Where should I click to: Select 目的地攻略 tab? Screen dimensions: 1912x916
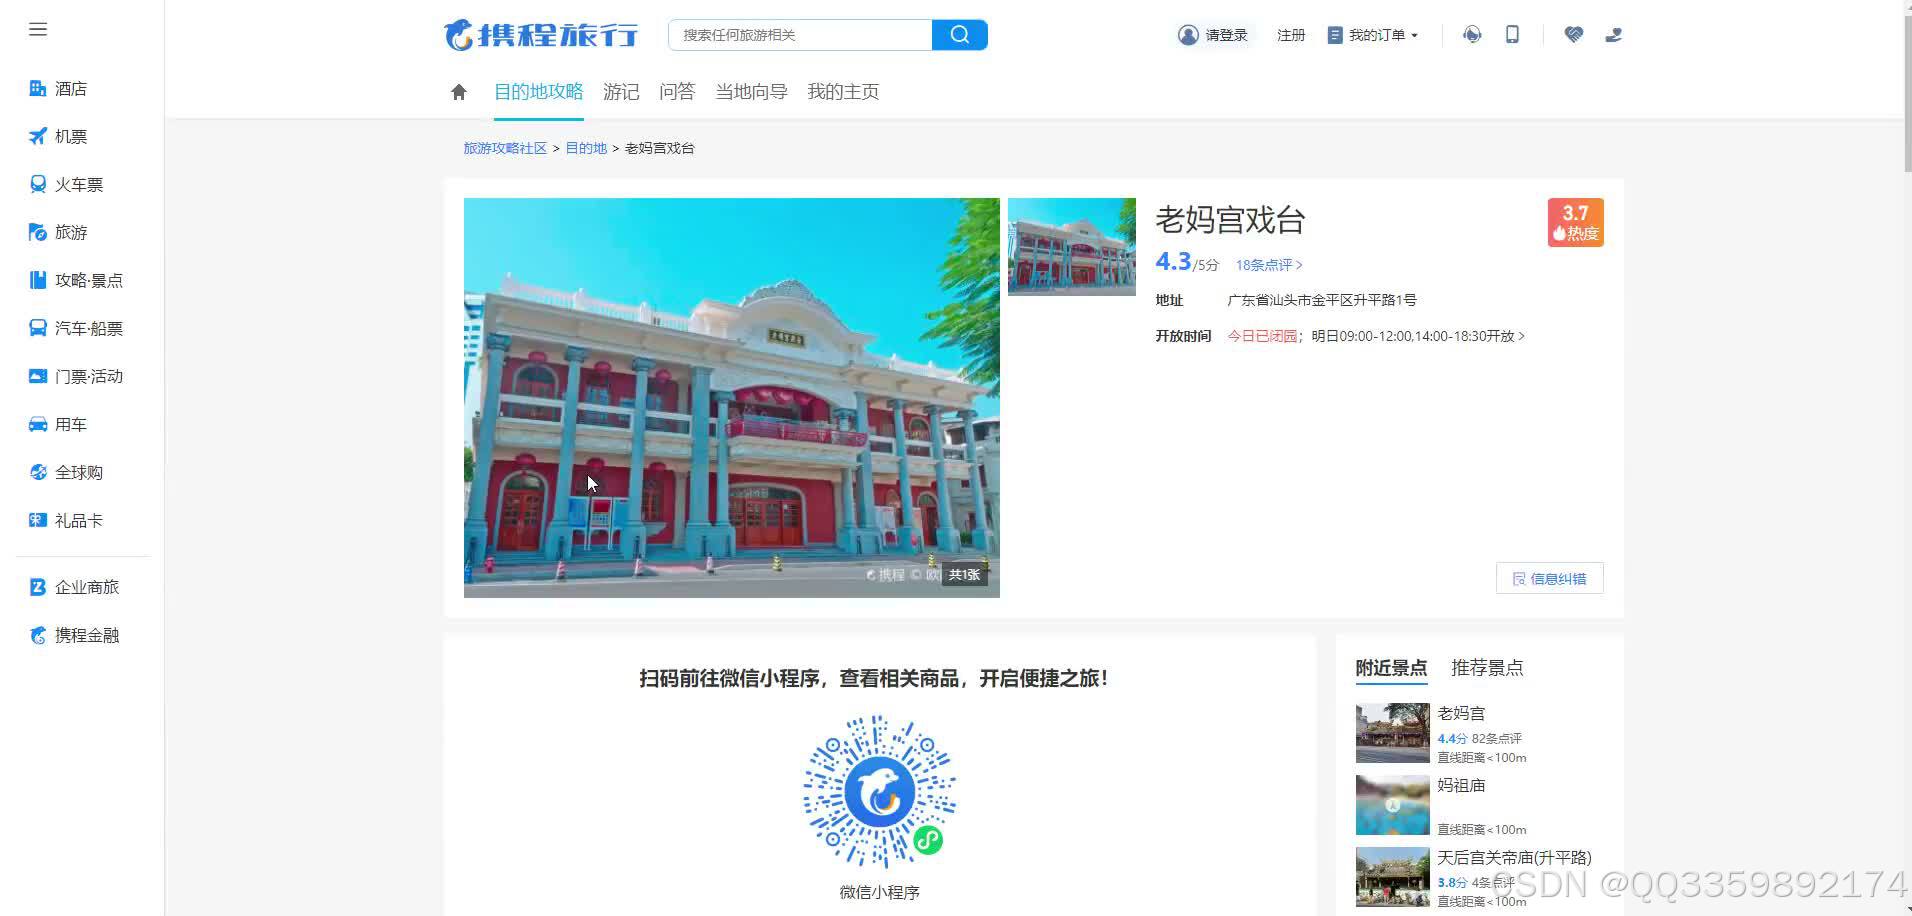(539, 92)
